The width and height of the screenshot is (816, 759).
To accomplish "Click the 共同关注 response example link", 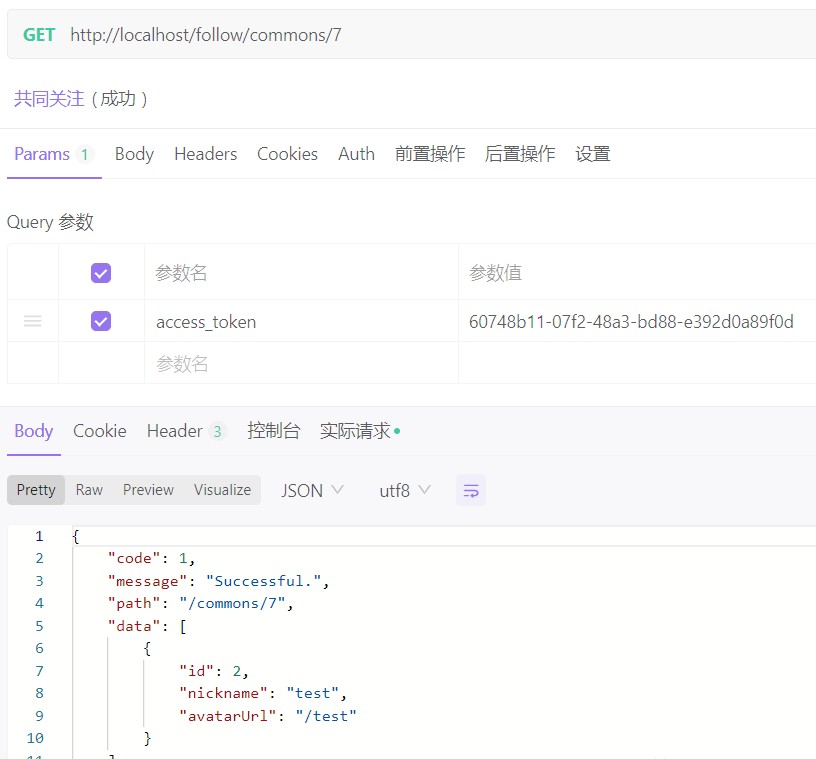I will pyautogui.click(x=48, y=98).
